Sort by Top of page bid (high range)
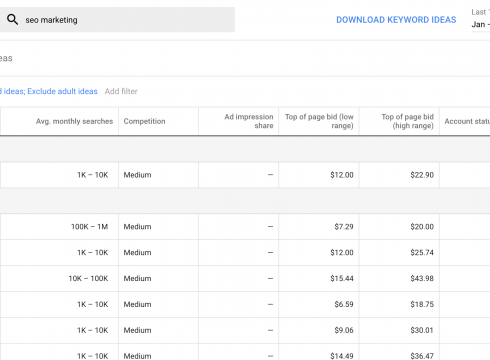Image resolution: width=490 pixels, height=360 pixels. coord(407,121)
